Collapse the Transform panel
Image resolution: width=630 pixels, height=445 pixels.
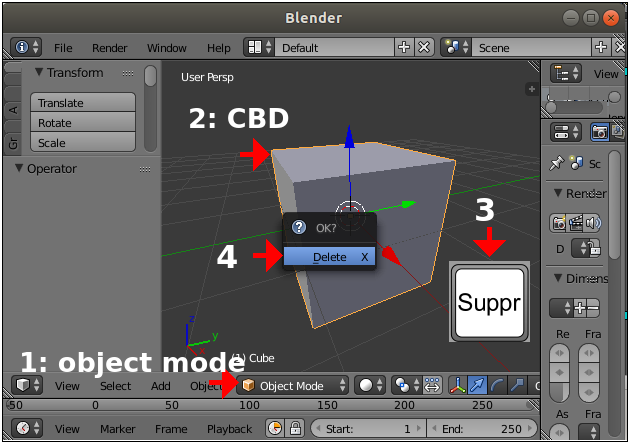39,72
